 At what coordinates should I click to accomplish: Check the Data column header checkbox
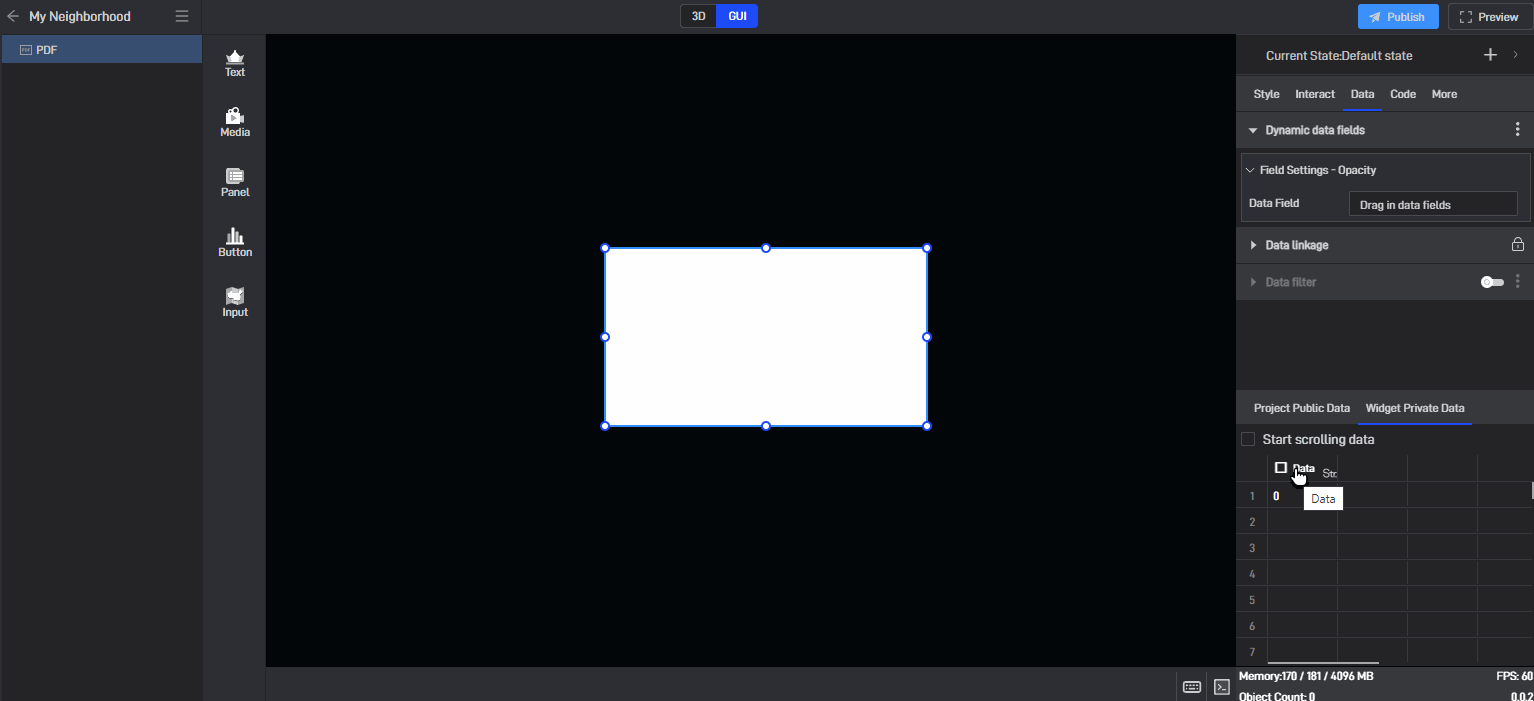pyautogui.click(x=1281, y=467)
